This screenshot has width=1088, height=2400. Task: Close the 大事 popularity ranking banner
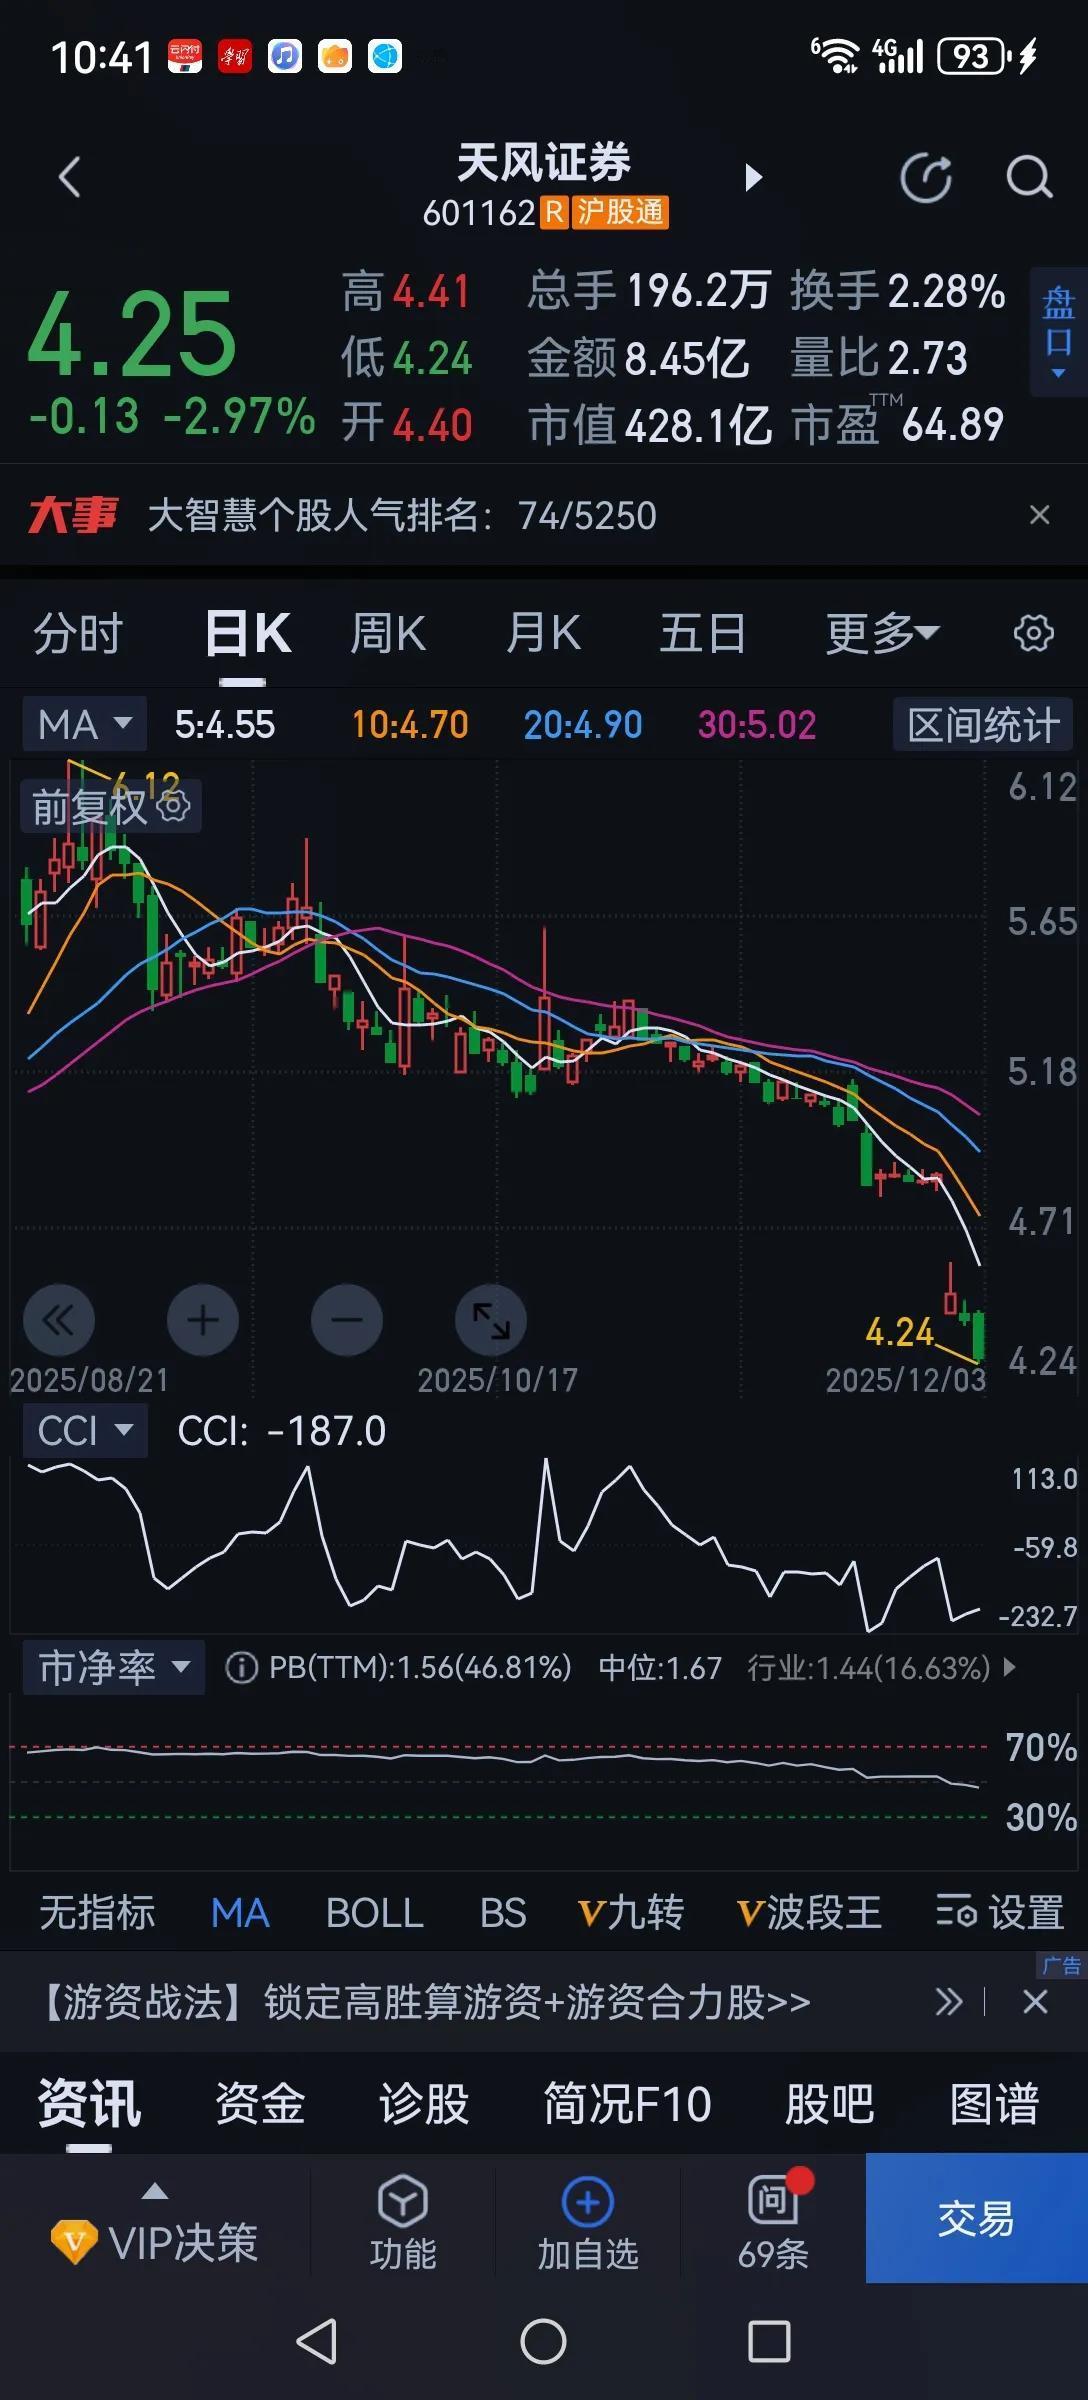pos(1039,515)
